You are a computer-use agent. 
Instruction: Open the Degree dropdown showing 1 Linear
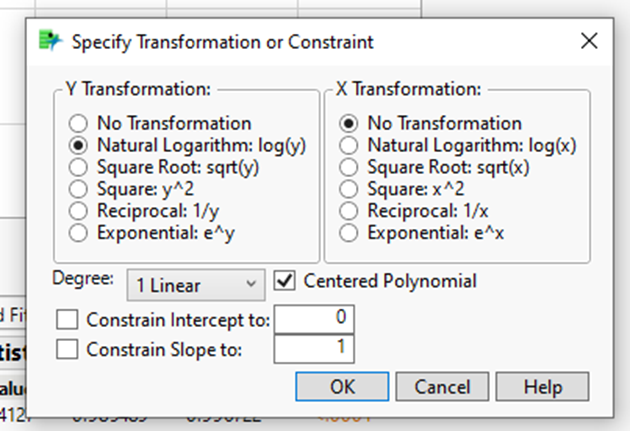tap(196, 284)
